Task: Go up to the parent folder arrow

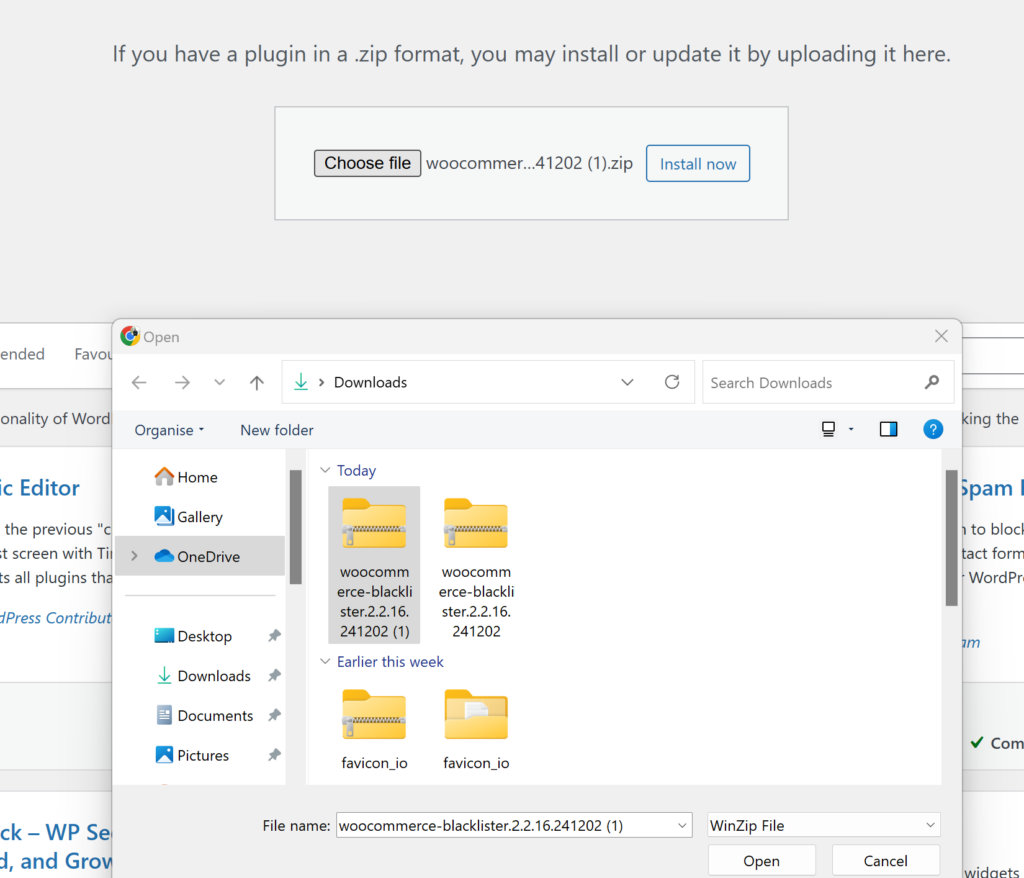Action: (x=256, y=382)
